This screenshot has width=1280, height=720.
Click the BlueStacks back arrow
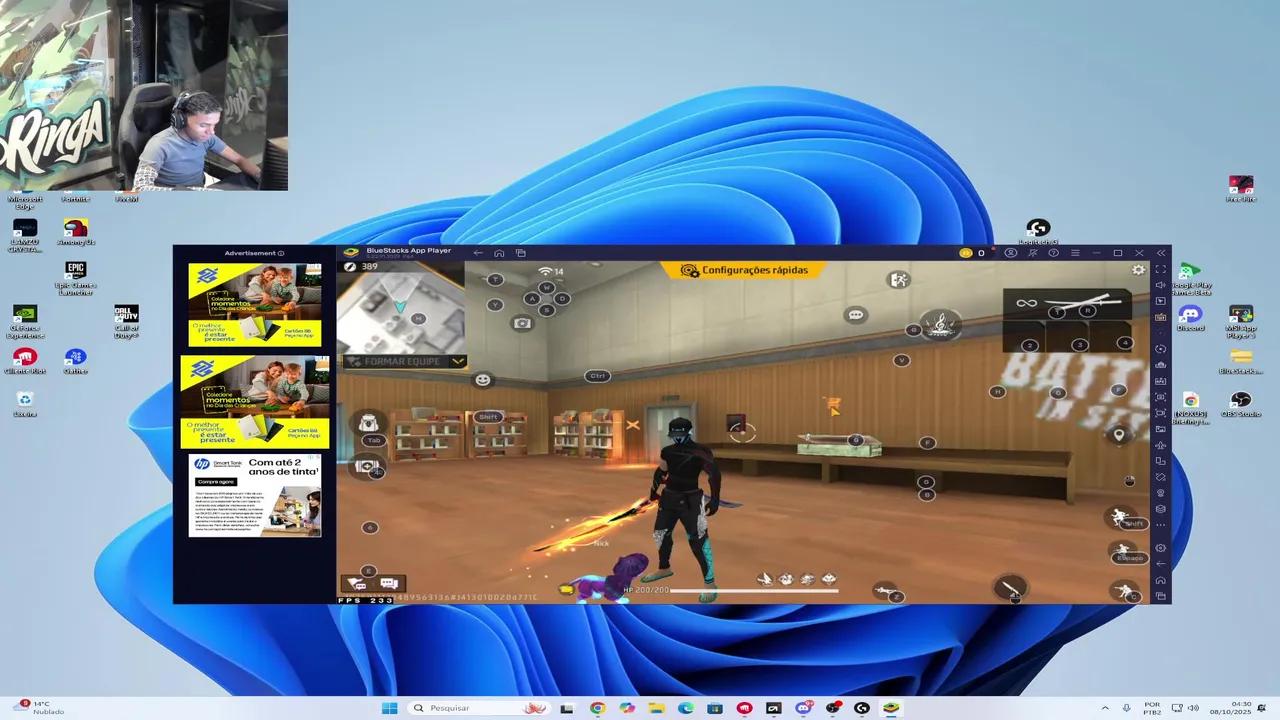[478, 253]
